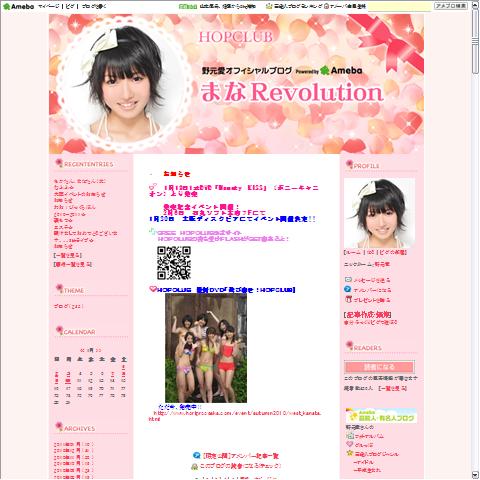The height and width of the screenshot is (480, 480).
Task: Go to the next month in calendar
Action: (98, 350)
